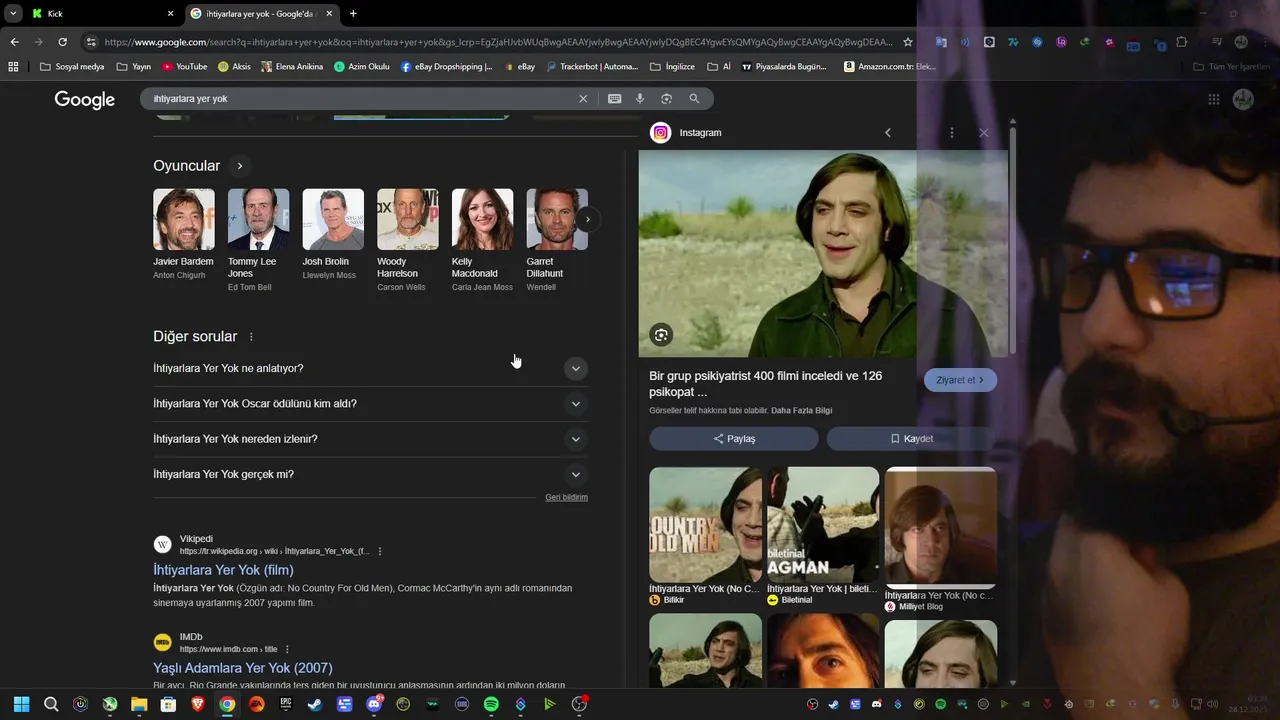Image resolution: width=1280 pixels, height=720 pixels.
Task: Open YouTube bookmark
Action: [184, 67]
